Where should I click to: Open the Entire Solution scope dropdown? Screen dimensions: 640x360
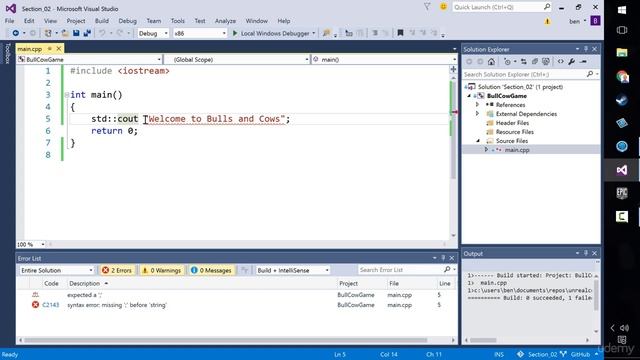(x=57, y=270)
